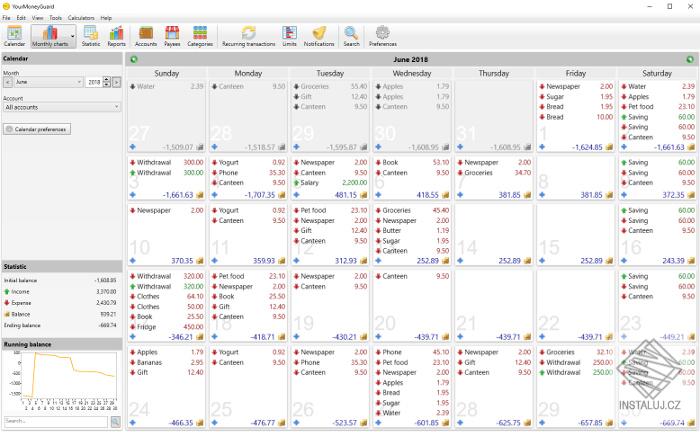This screenshot has width=700, height=432.
Task: Open the Help menu
Action: (106, 18)
